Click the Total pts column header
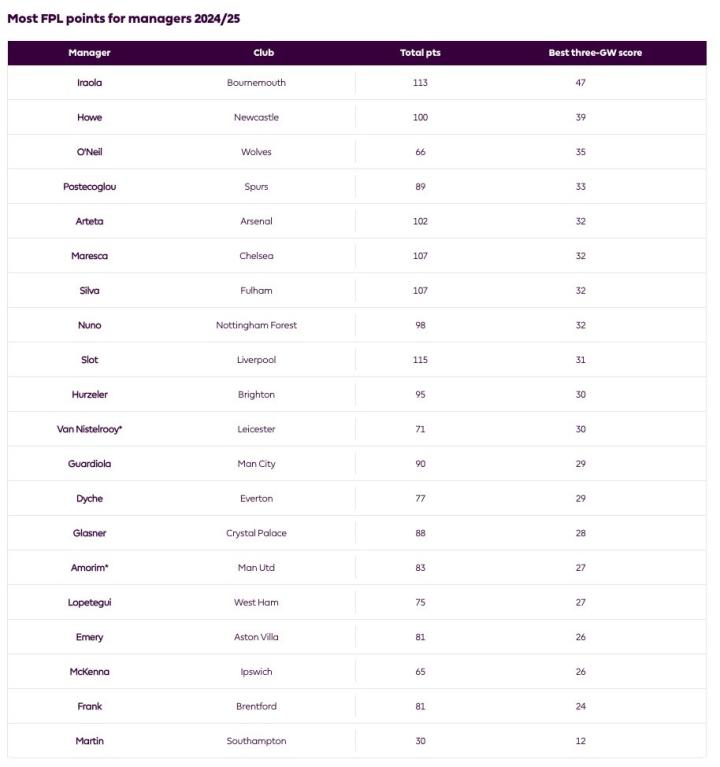This screenshot has width=720, height=767. coord(420,53)
